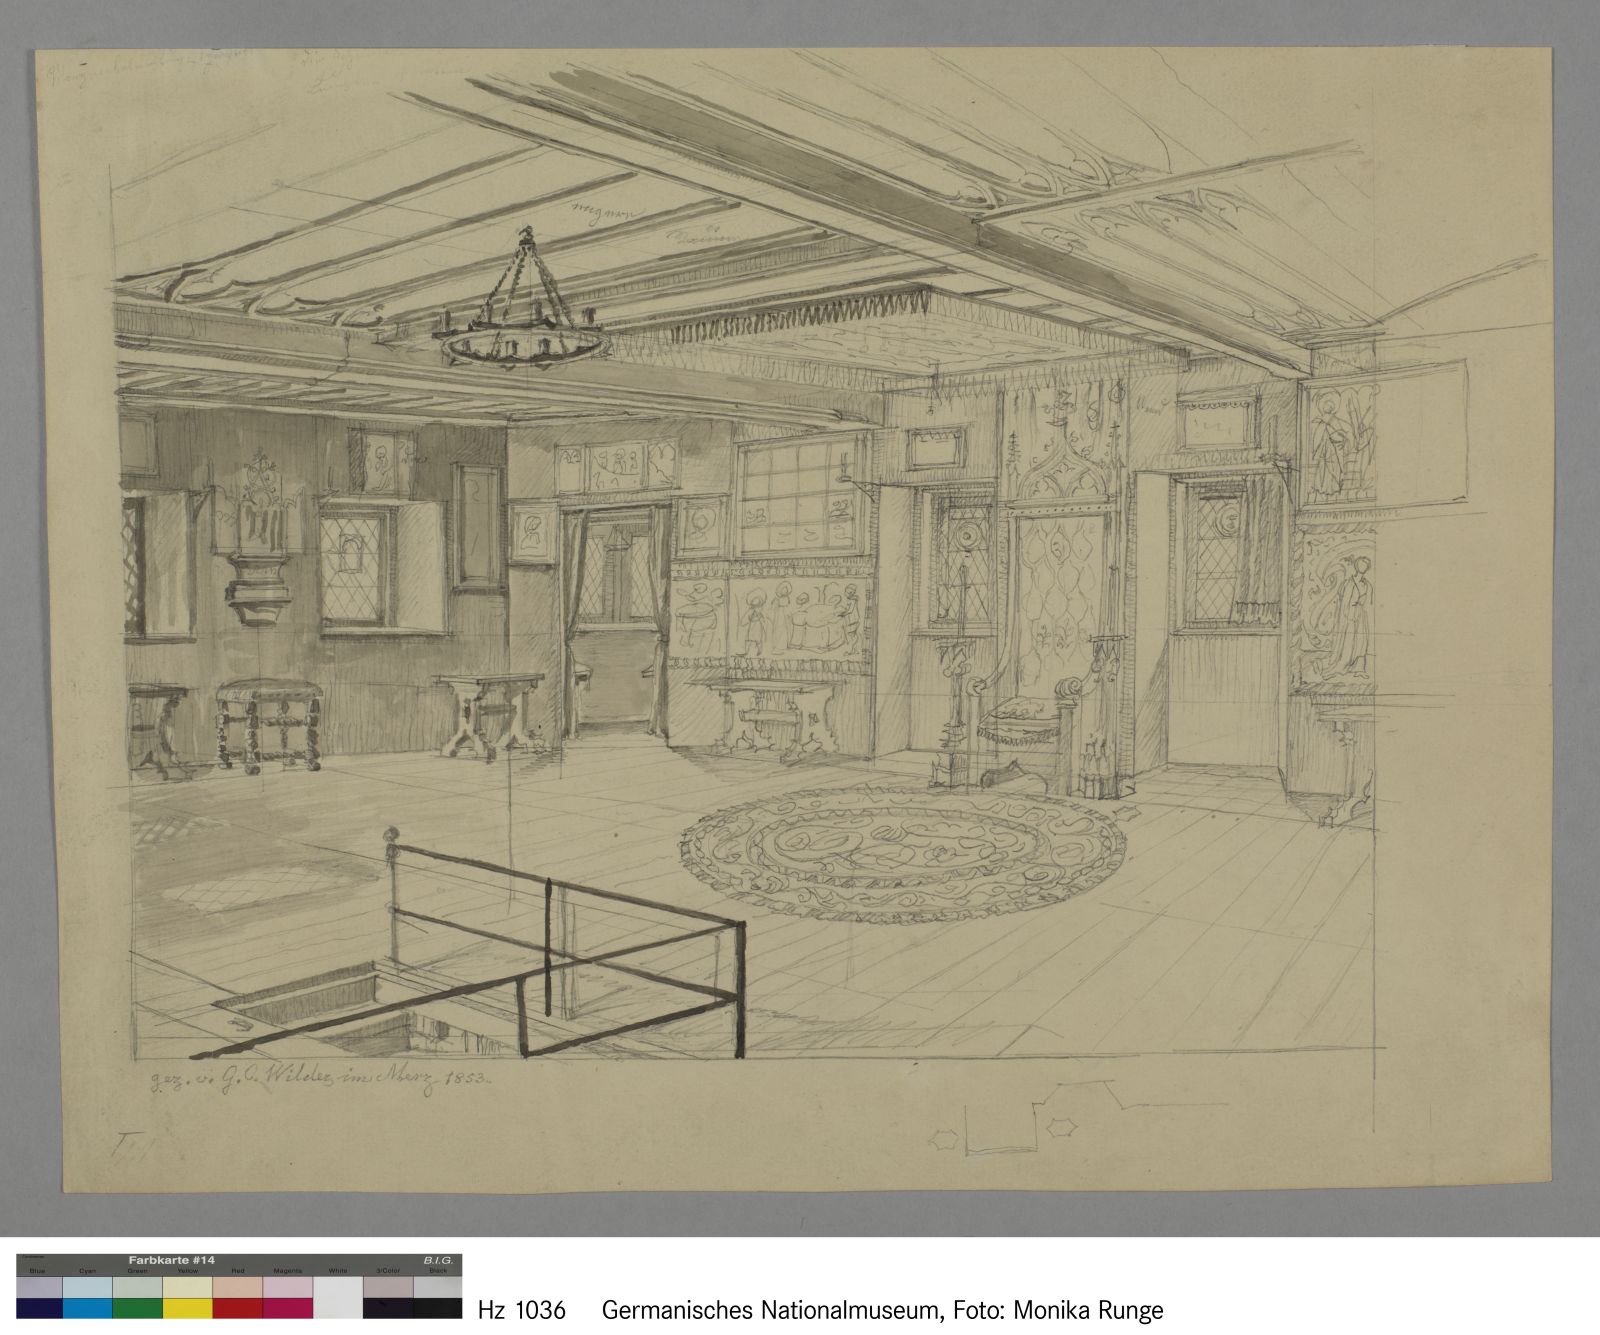Select the cyan swatch on the color card

[88, 1309]
